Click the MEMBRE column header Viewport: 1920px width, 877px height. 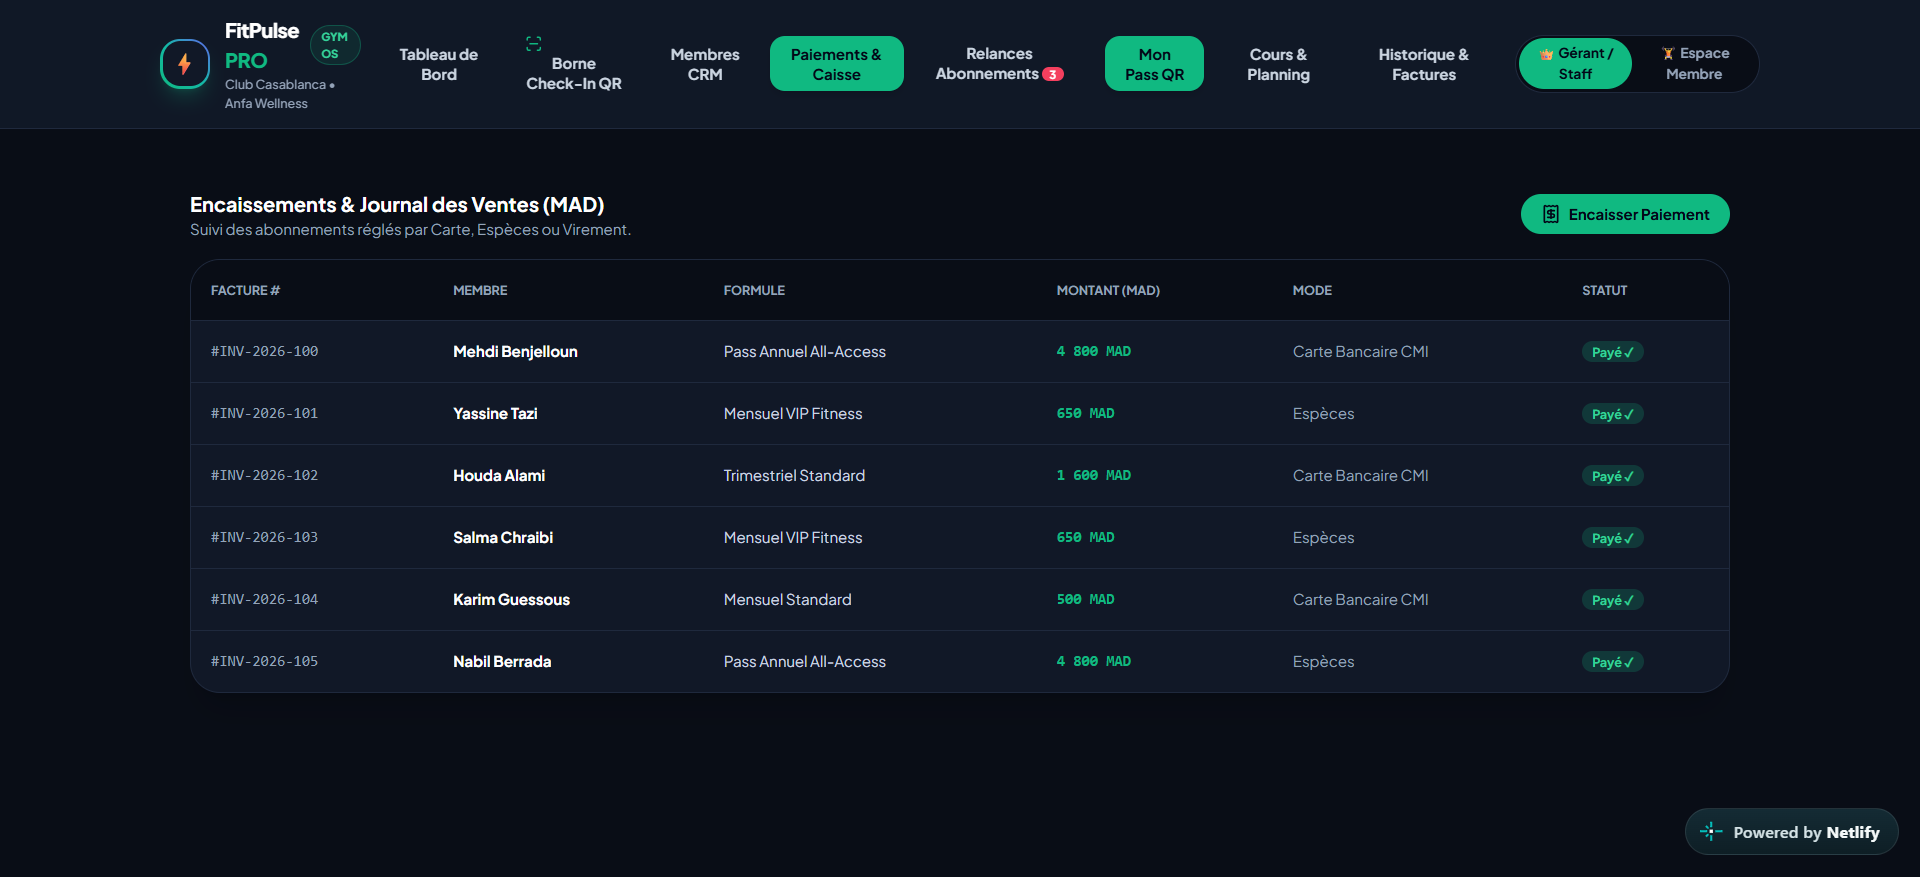(x=480, y=290)
